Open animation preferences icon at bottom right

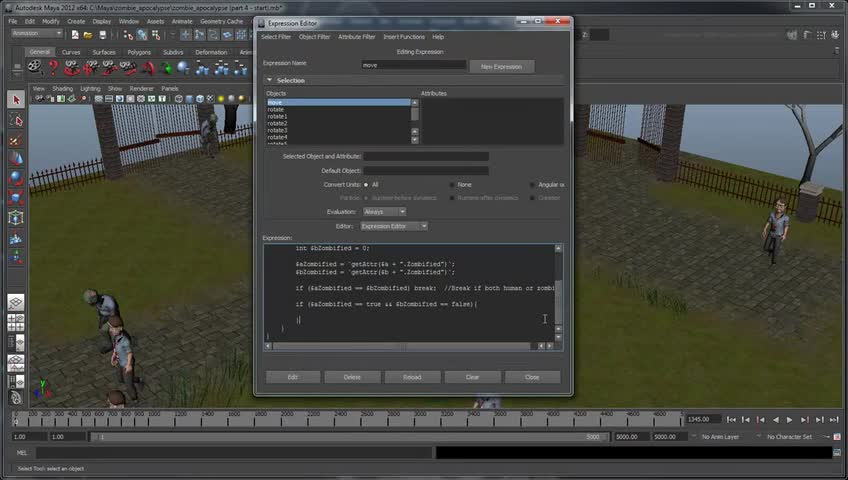[837, 437]
